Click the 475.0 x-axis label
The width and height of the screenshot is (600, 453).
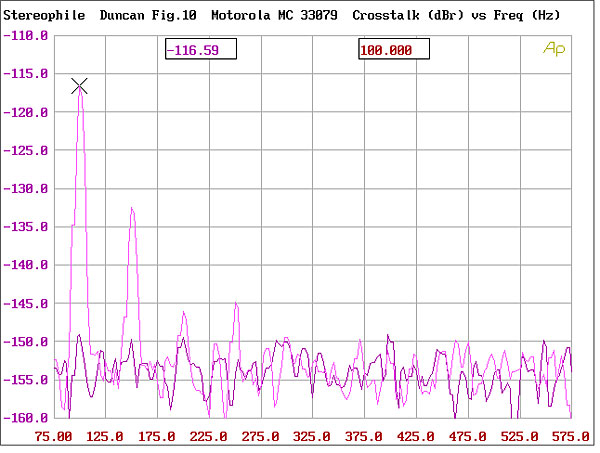468,437
